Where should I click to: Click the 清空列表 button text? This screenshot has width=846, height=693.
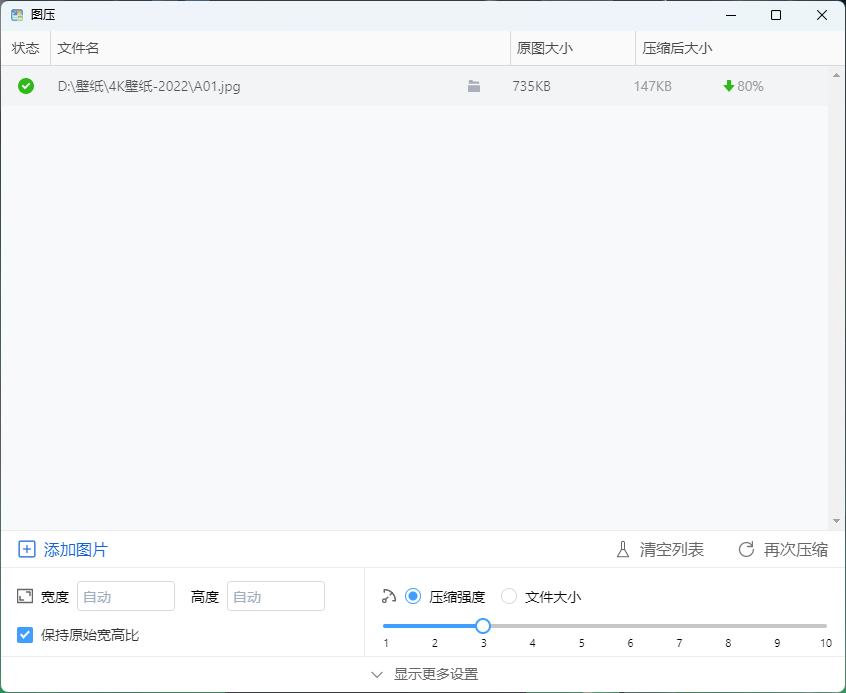[x=672, y=549]
